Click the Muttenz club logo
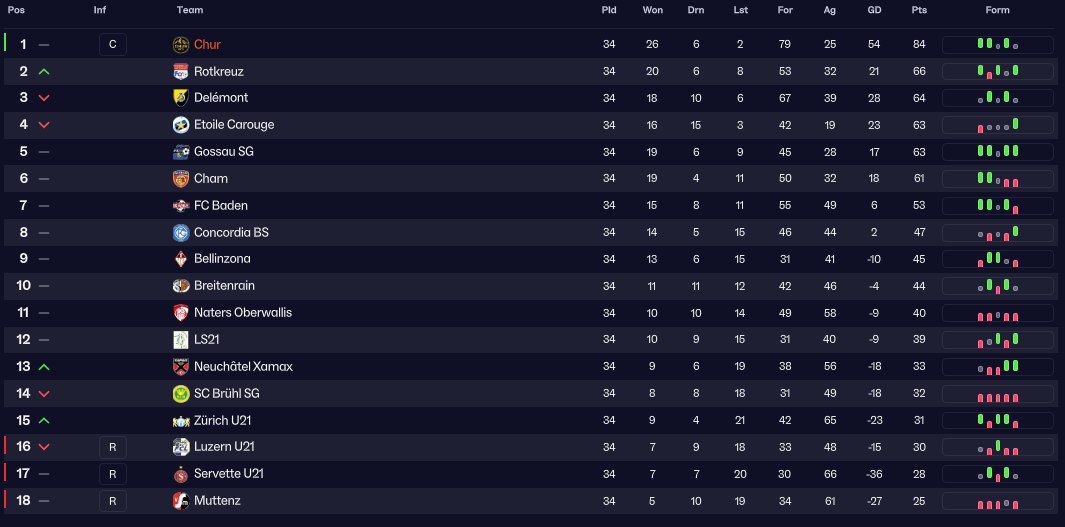The image size is (1065, 527). click(181, 501)
